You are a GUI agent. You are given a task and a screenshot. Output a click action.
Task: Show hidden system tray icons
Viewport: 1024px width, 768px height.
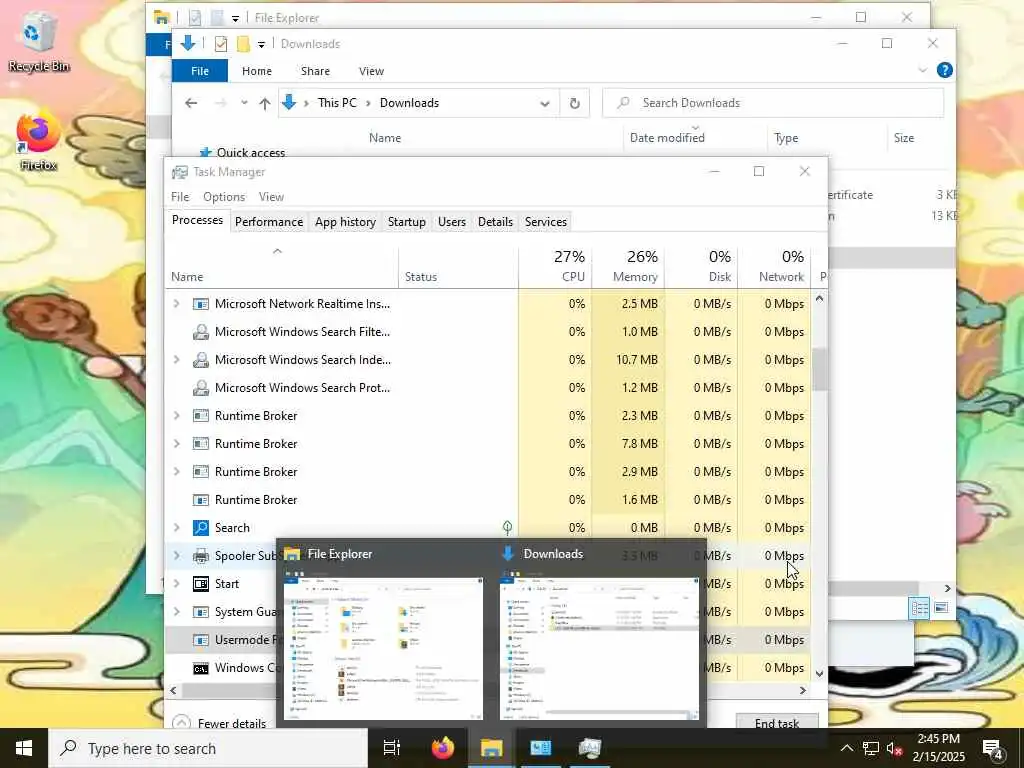(x=846, y=748)
